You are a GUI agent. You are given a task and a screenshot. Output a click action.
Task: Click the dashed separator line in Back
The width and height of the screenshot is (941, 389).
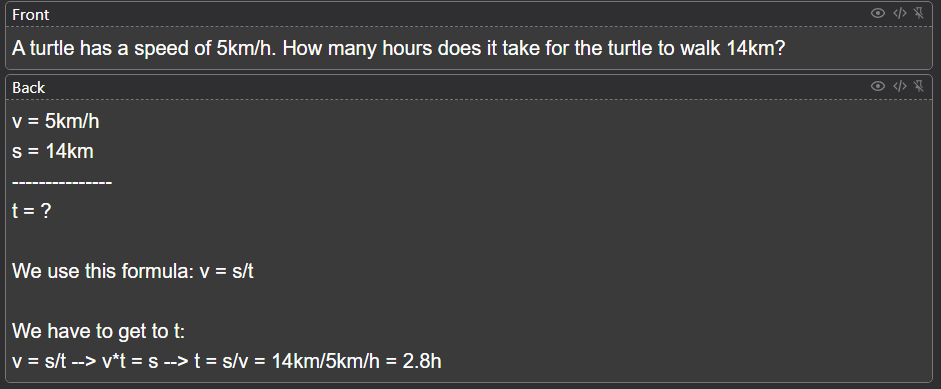(x=62, y=181)
